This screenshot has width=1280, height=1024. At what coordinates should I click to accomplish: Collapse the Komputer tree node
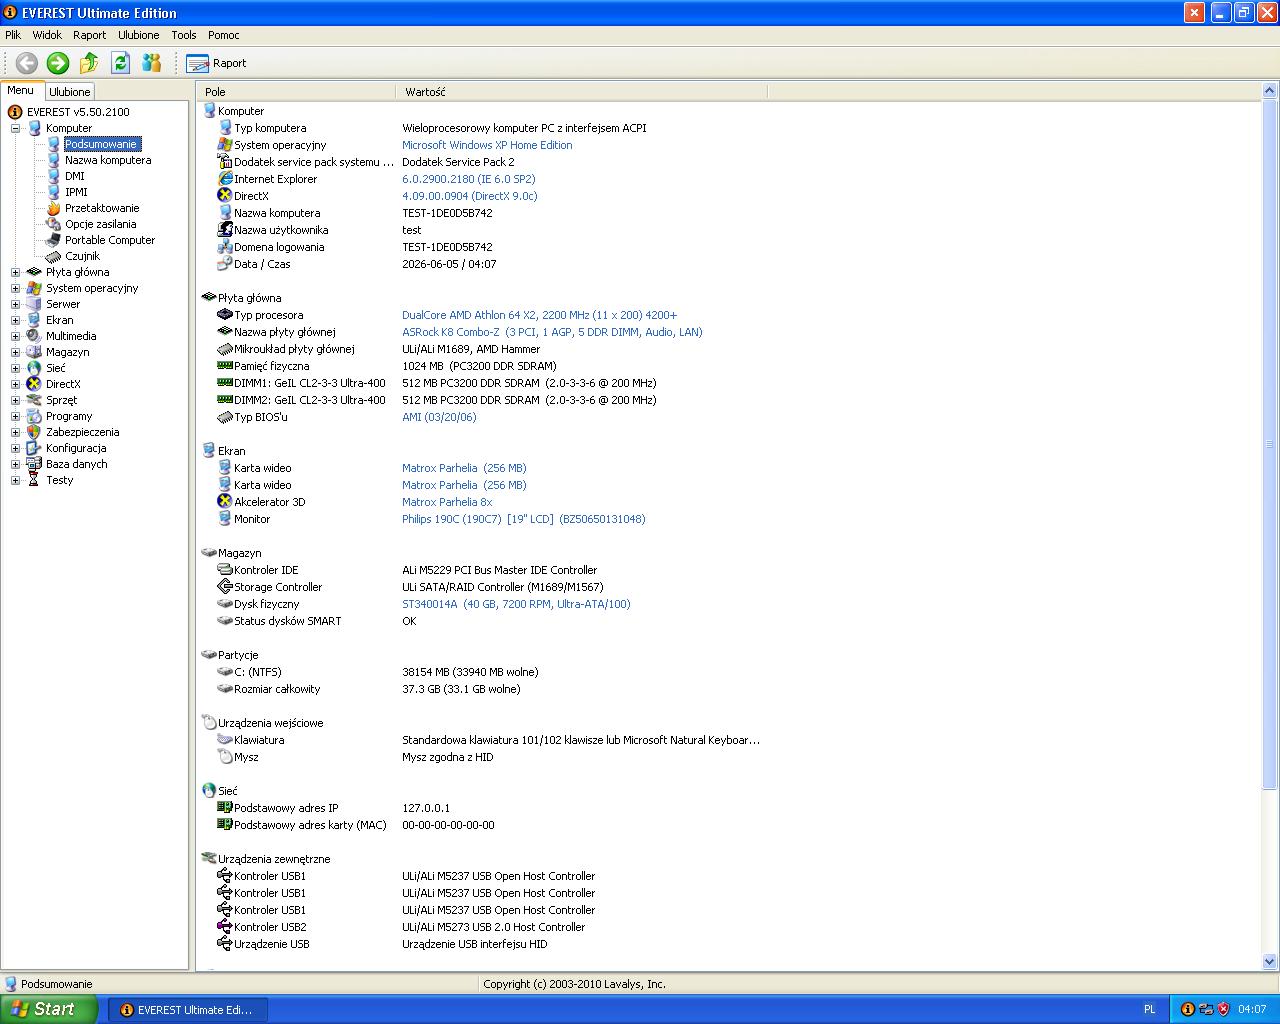point(15,128)
